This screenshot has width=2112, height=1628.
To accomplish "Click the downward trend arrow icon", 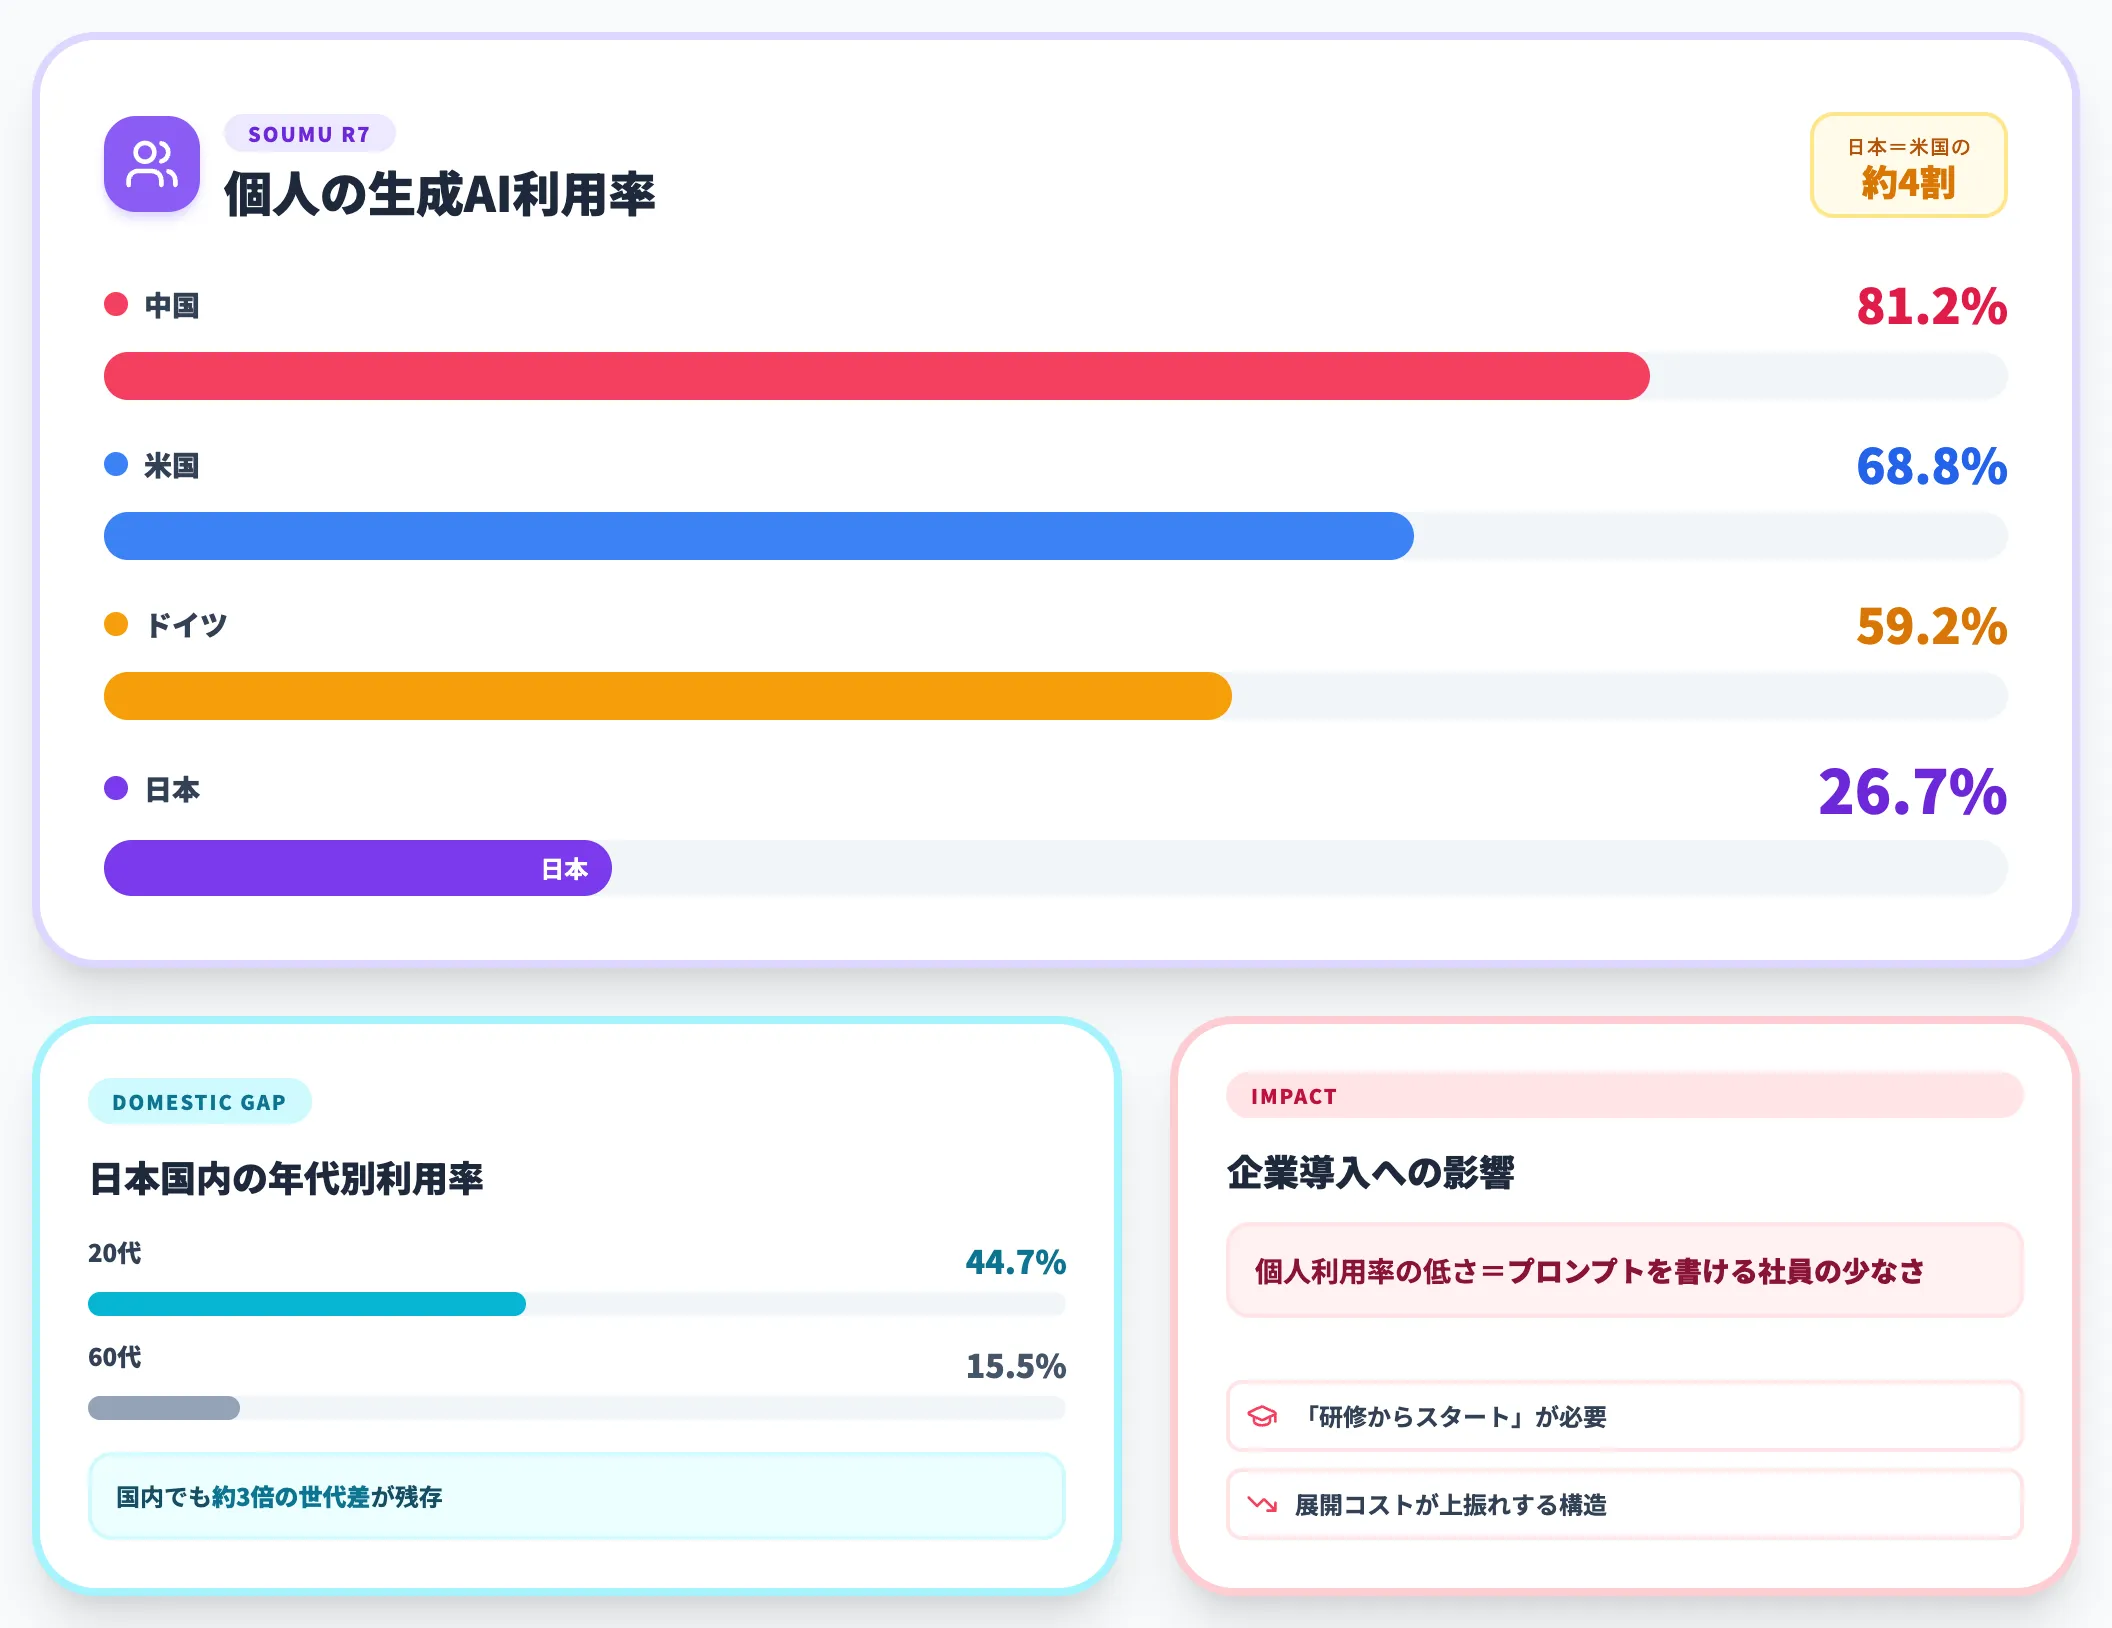I will 1262,1504.
